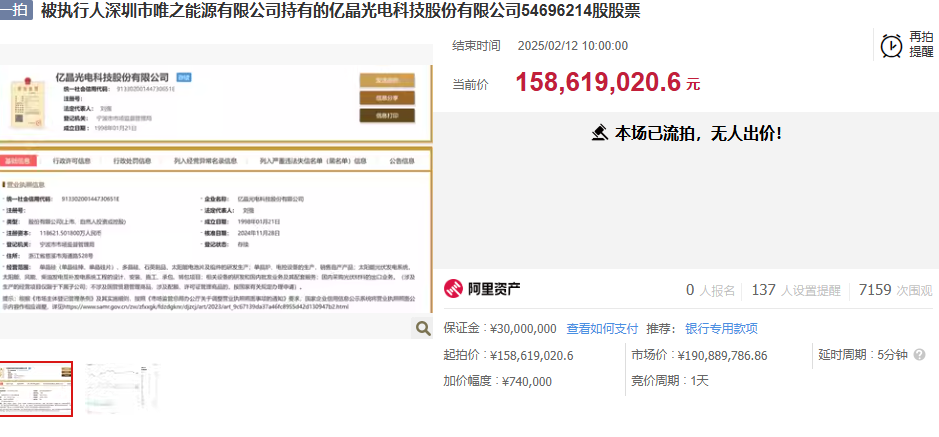Viewport: 939px width, 437px height.
Task: Select the first thumbnail with red border
Action: coord(37,388)
